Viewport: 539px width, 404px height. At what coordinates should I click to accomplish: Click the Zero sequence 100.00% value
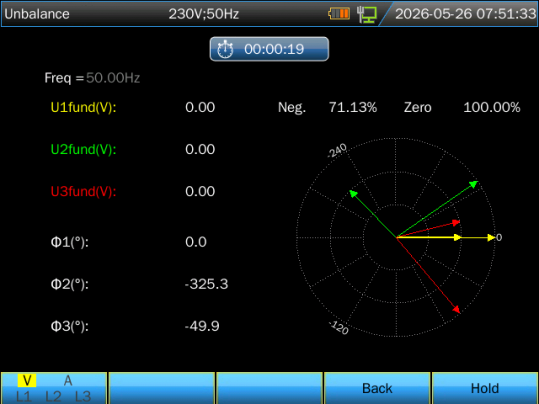coord(492,108)
